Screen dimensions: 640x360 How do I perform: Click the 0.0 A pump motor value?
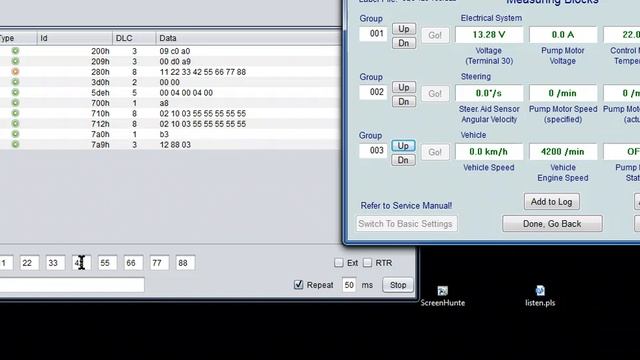563,35
